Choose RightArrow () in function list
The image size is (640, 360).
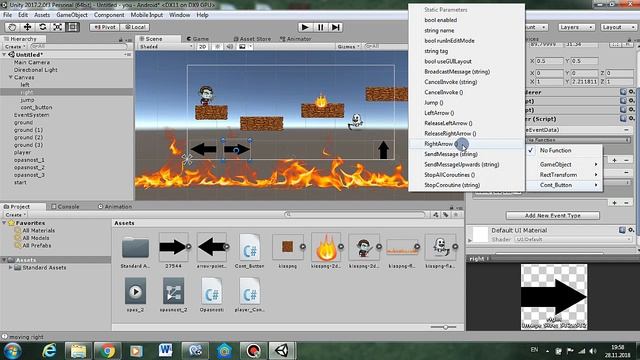tap(466, 144)
